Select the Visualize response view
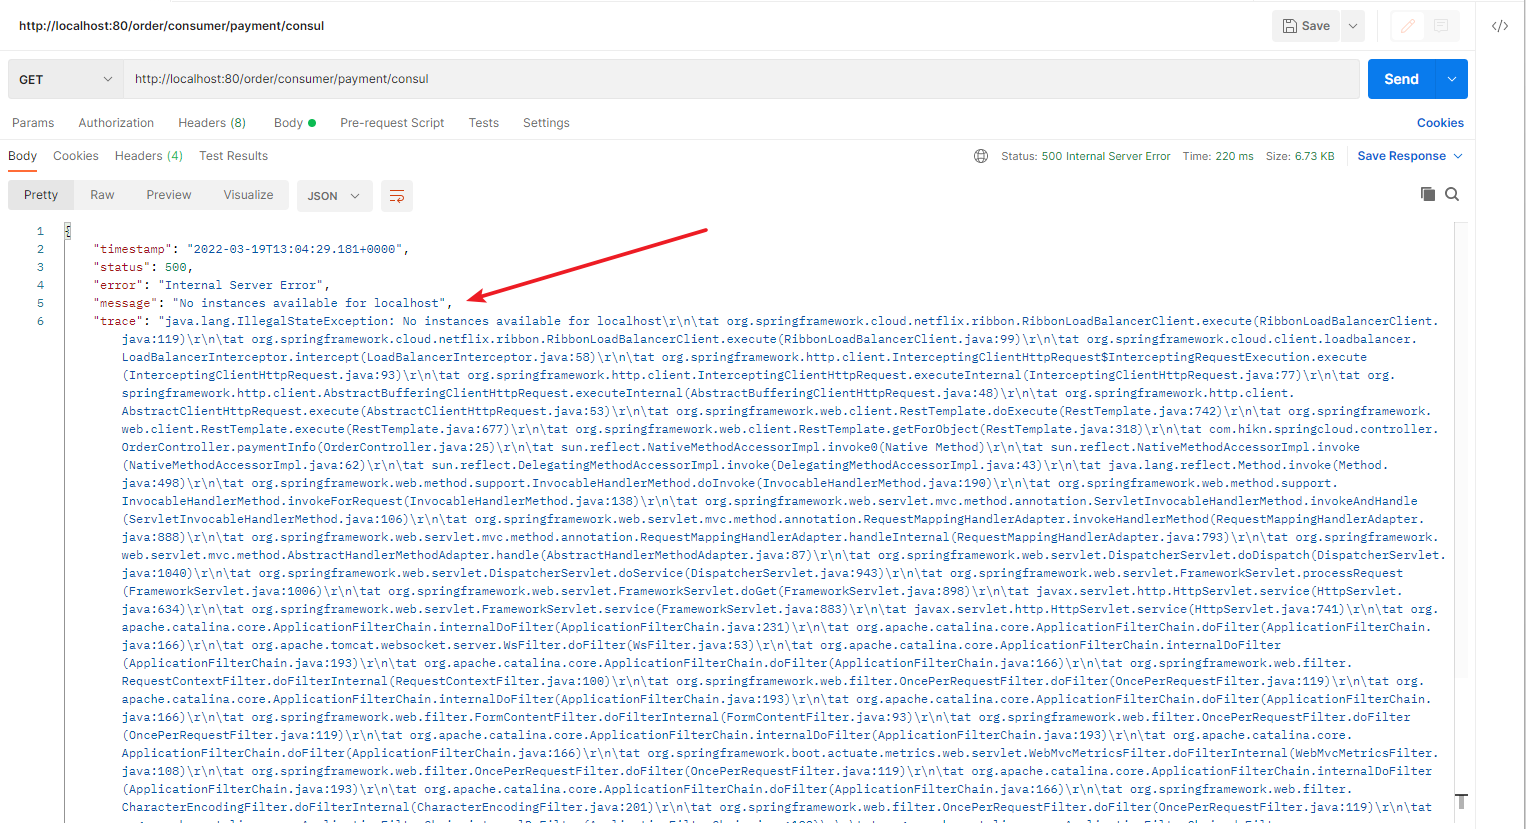1526x829 pixels. pyautogui.click(x=248, y=195)
